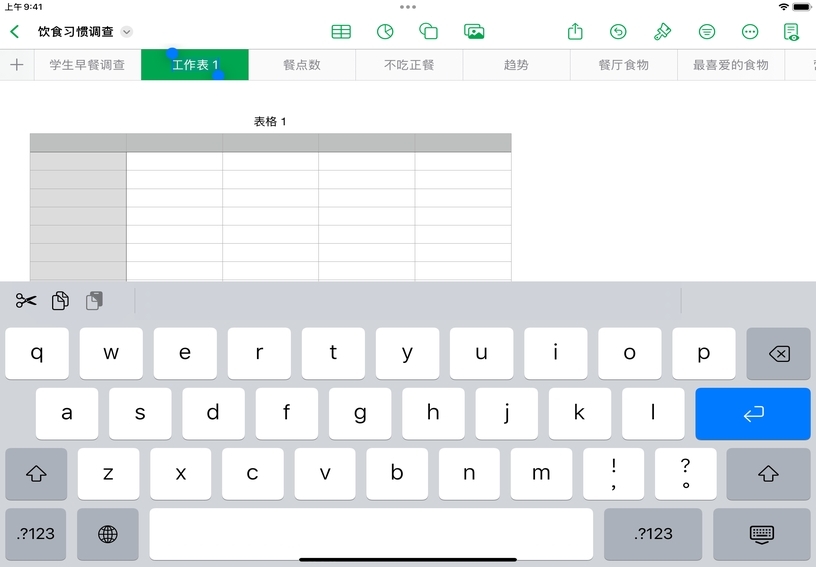Screen dimensions: 816x567
Task: Switch to the left .?123 symbols keyboard
Action: click(37, 534)
